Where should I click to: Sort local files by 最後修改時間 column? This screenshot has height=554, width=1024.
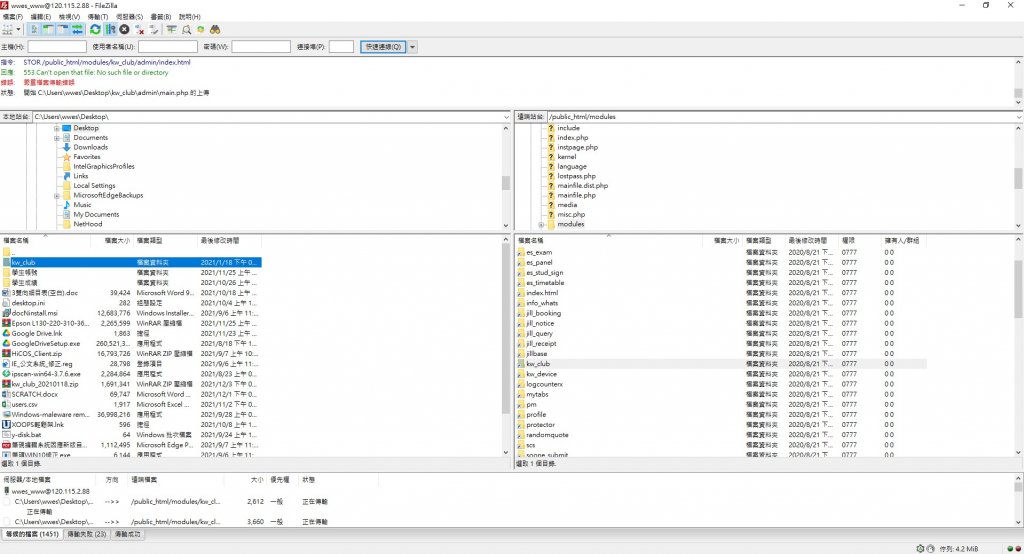pos(229,240)
